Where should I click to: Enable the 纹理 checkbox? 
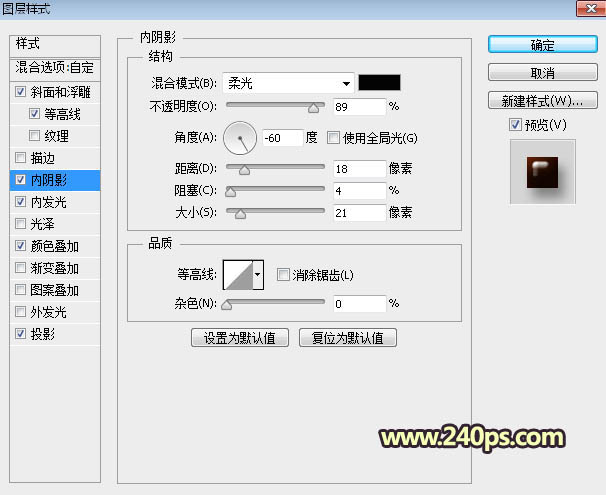34,136
